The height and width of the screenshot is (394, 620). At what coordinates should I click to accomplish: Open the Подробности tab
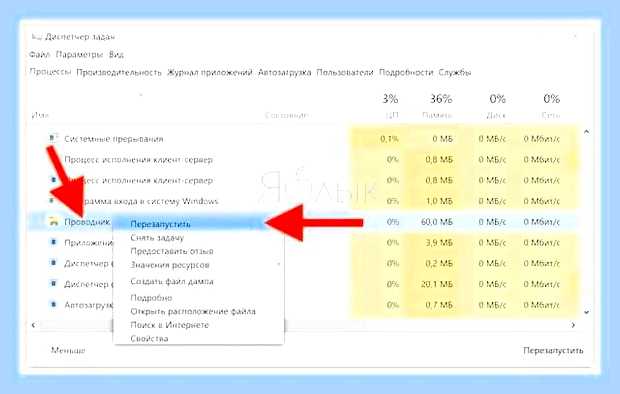406,72
